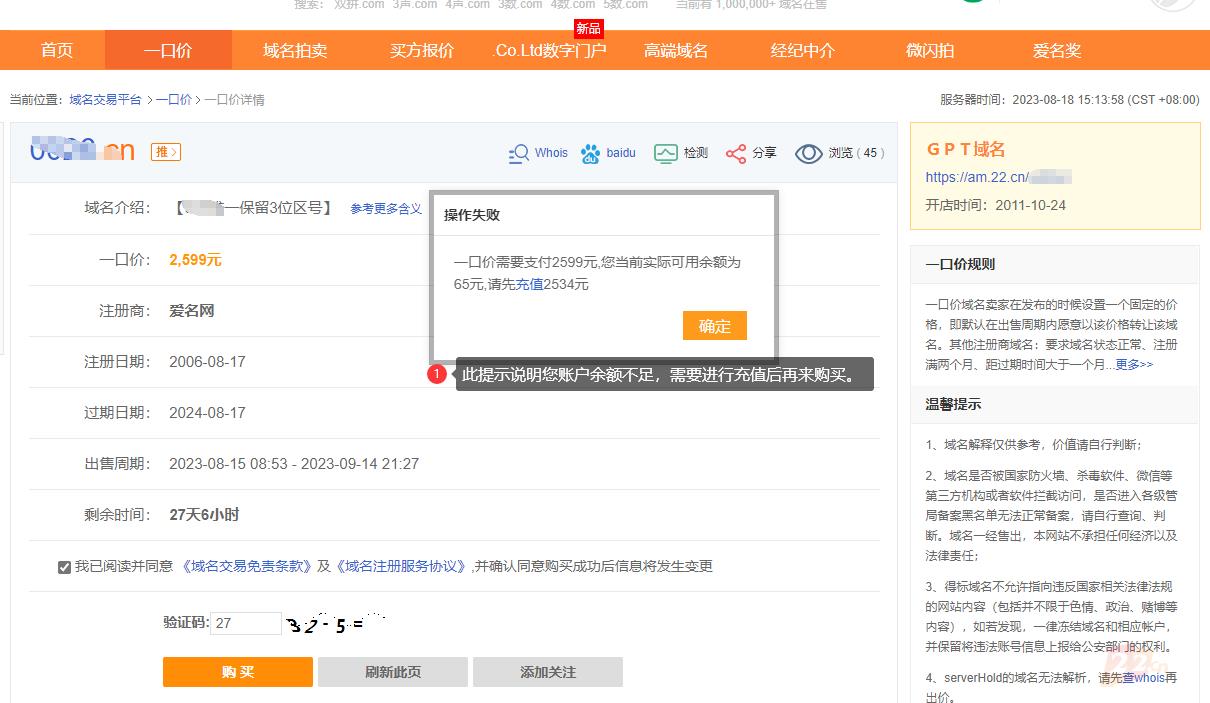The height and width of the screenshot is (703, 1210).
Task: Uncheck the agreement terms checkbox
Action: (x=64, y=567)
